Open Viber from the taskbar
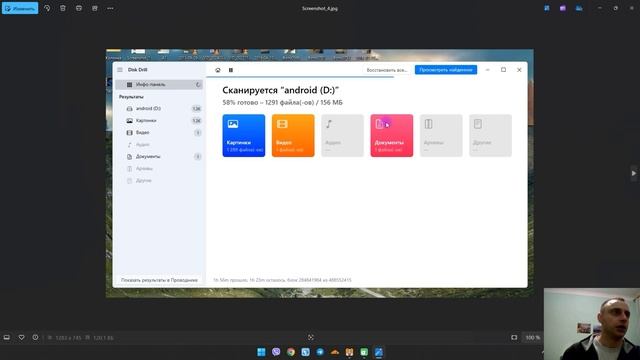This screenshot has width=640, height=360. click(276, 352)
